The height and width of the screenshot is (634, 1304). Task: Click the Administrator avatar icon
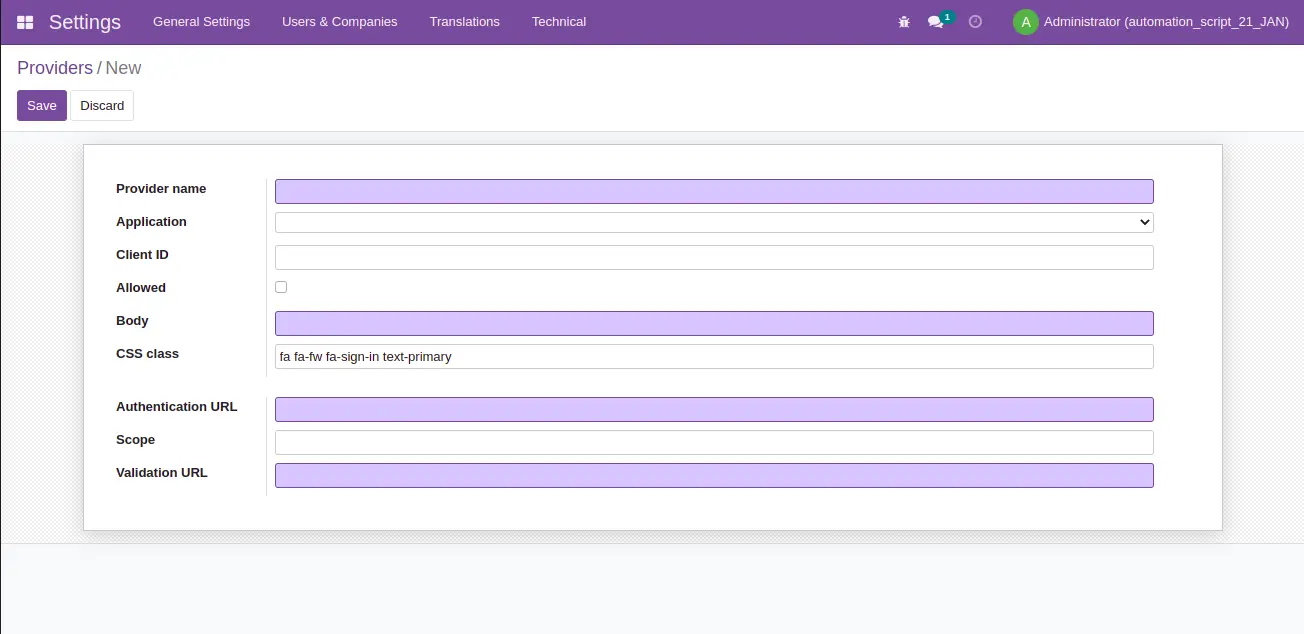(1025, 22)
